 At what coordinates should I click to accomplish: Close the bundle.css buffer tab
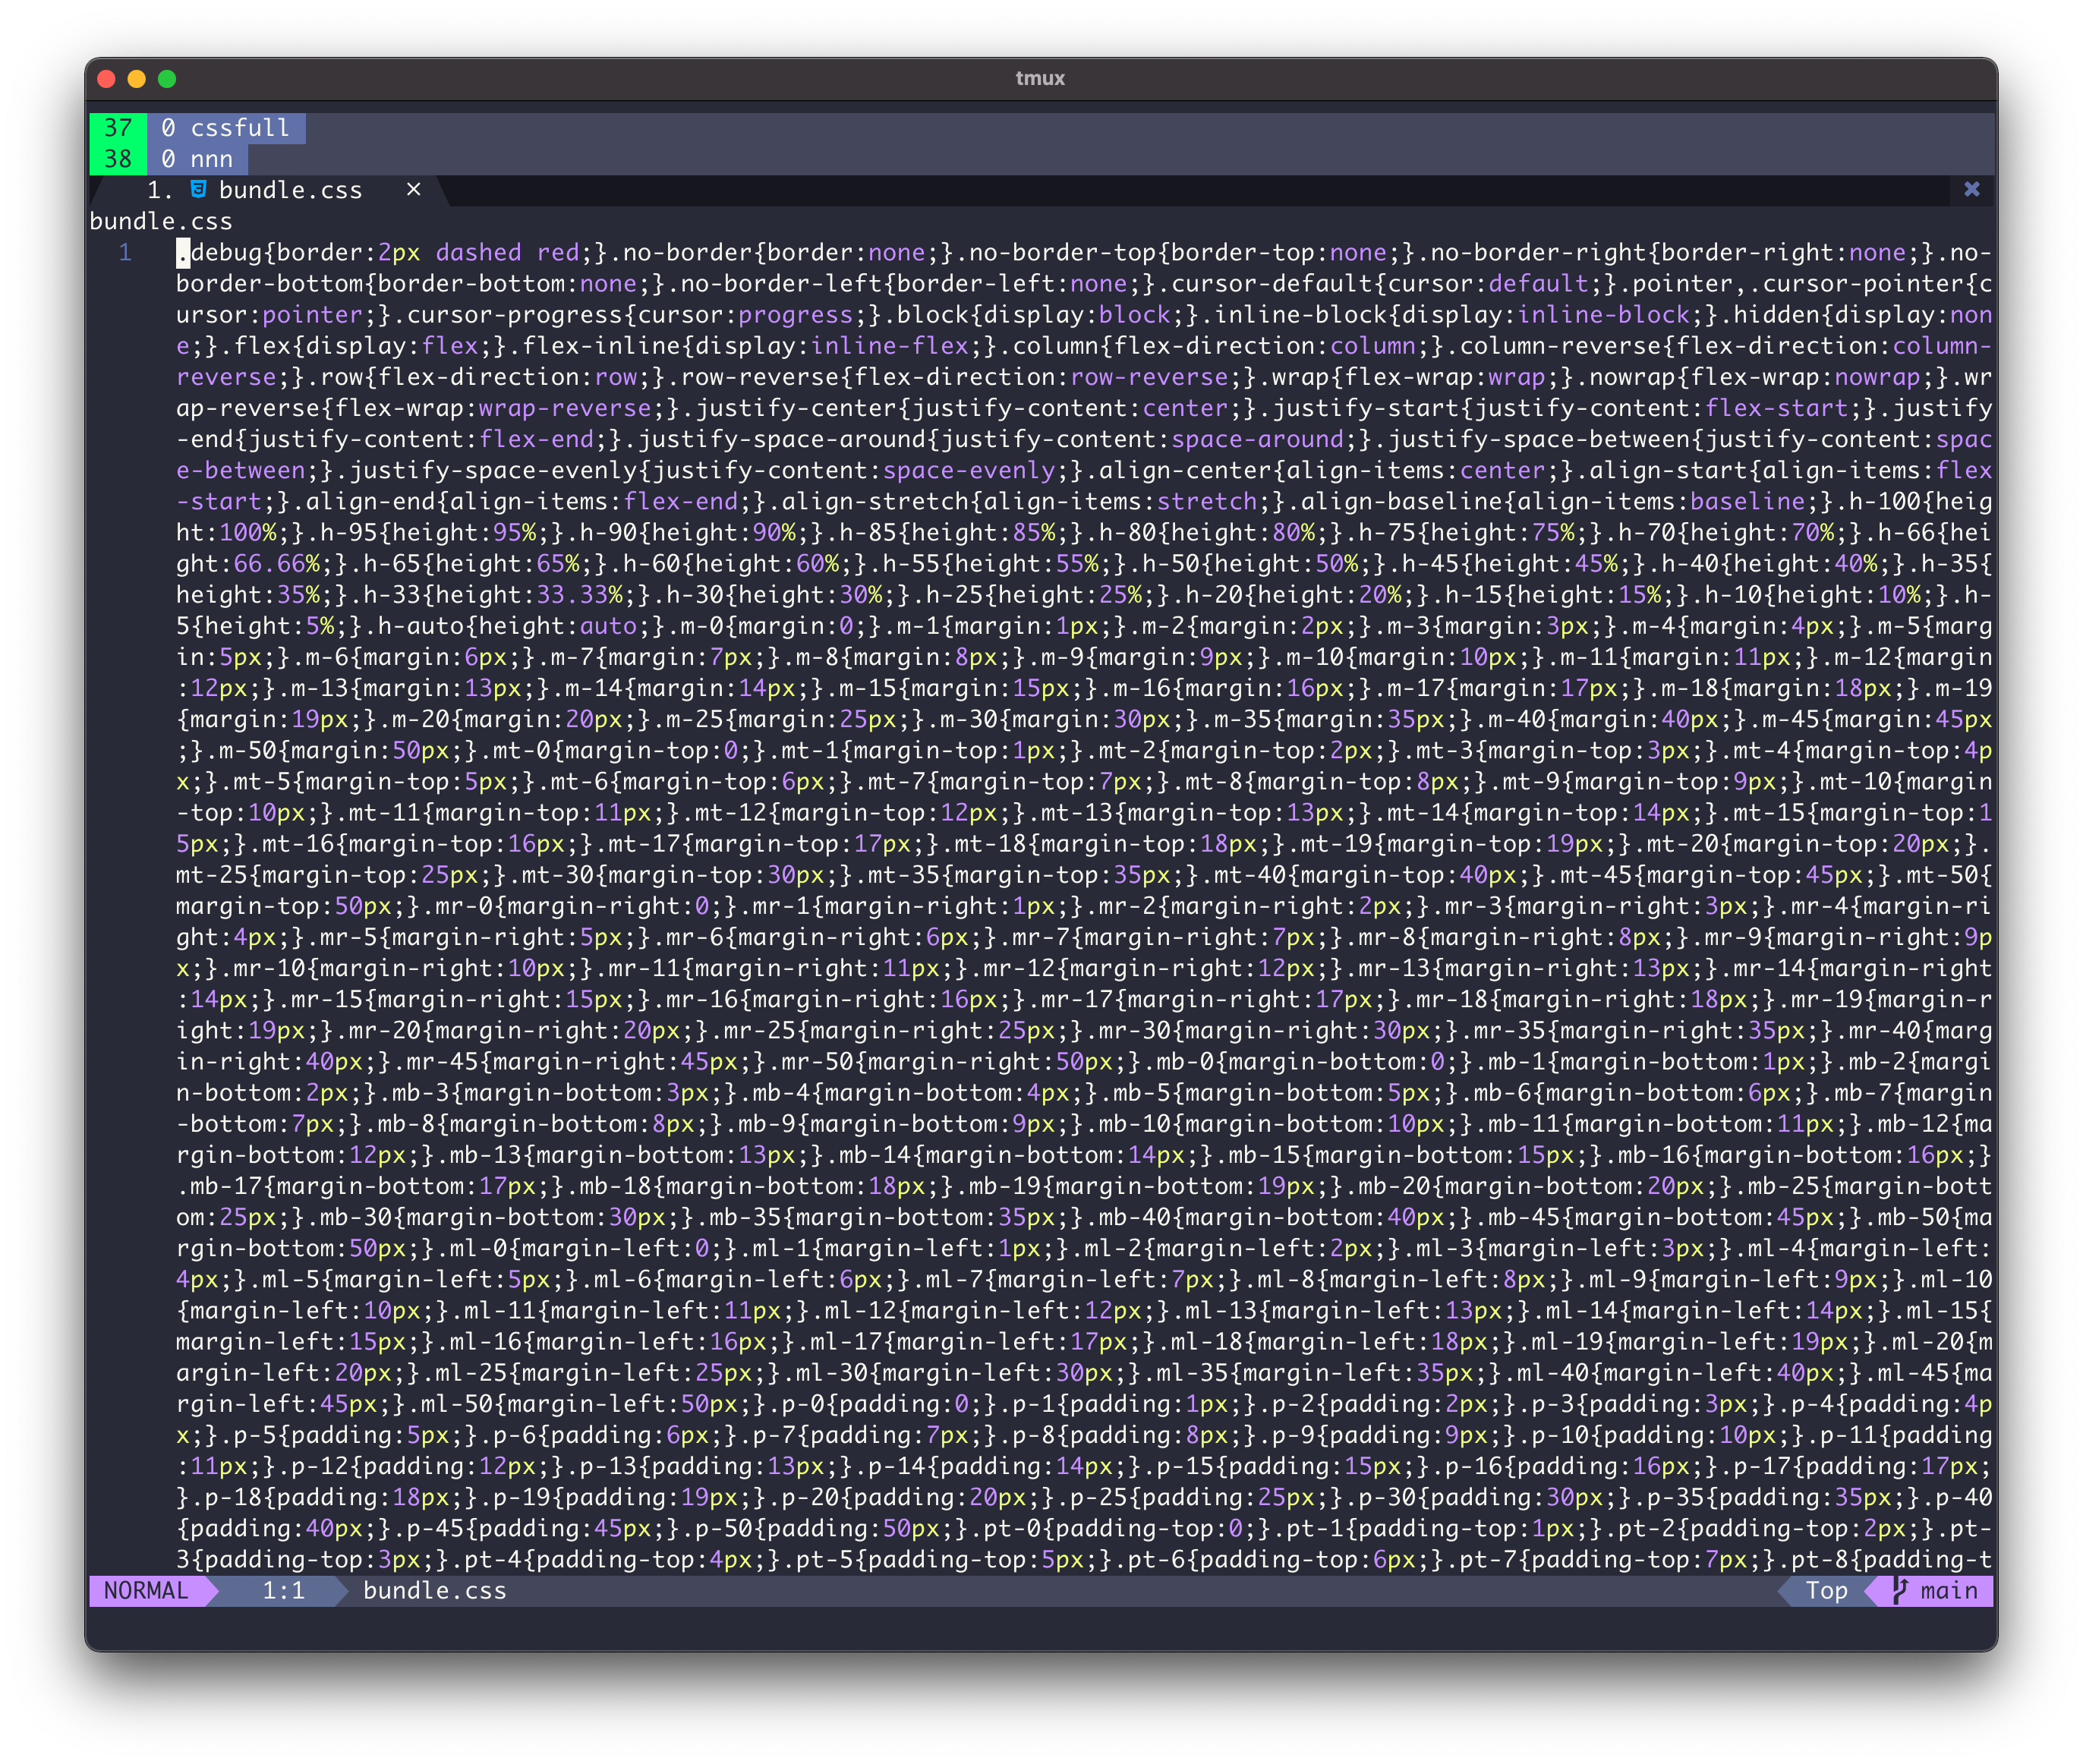413,189
